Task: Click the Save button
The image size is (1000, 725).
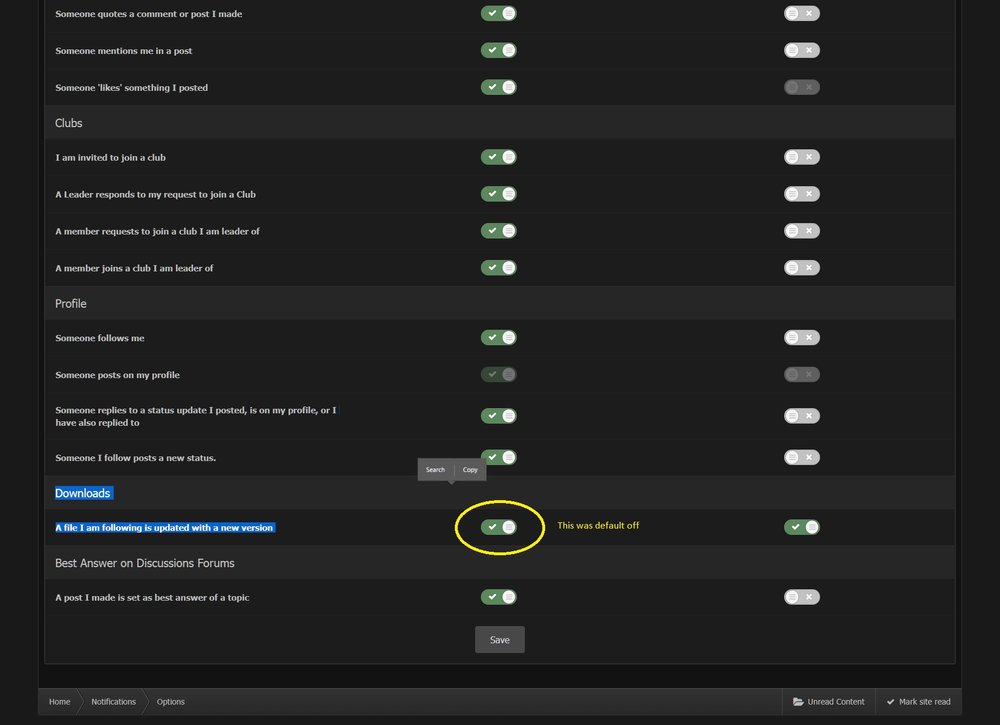Action: tap(499, 640)
